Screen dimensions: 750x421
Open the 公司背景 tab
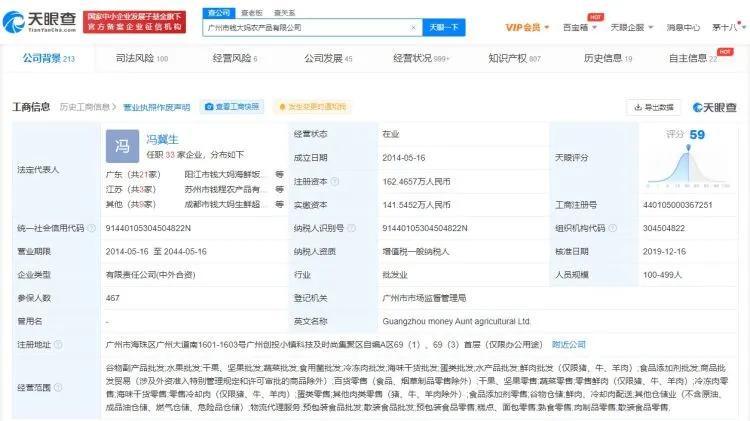tap(48, 58)
